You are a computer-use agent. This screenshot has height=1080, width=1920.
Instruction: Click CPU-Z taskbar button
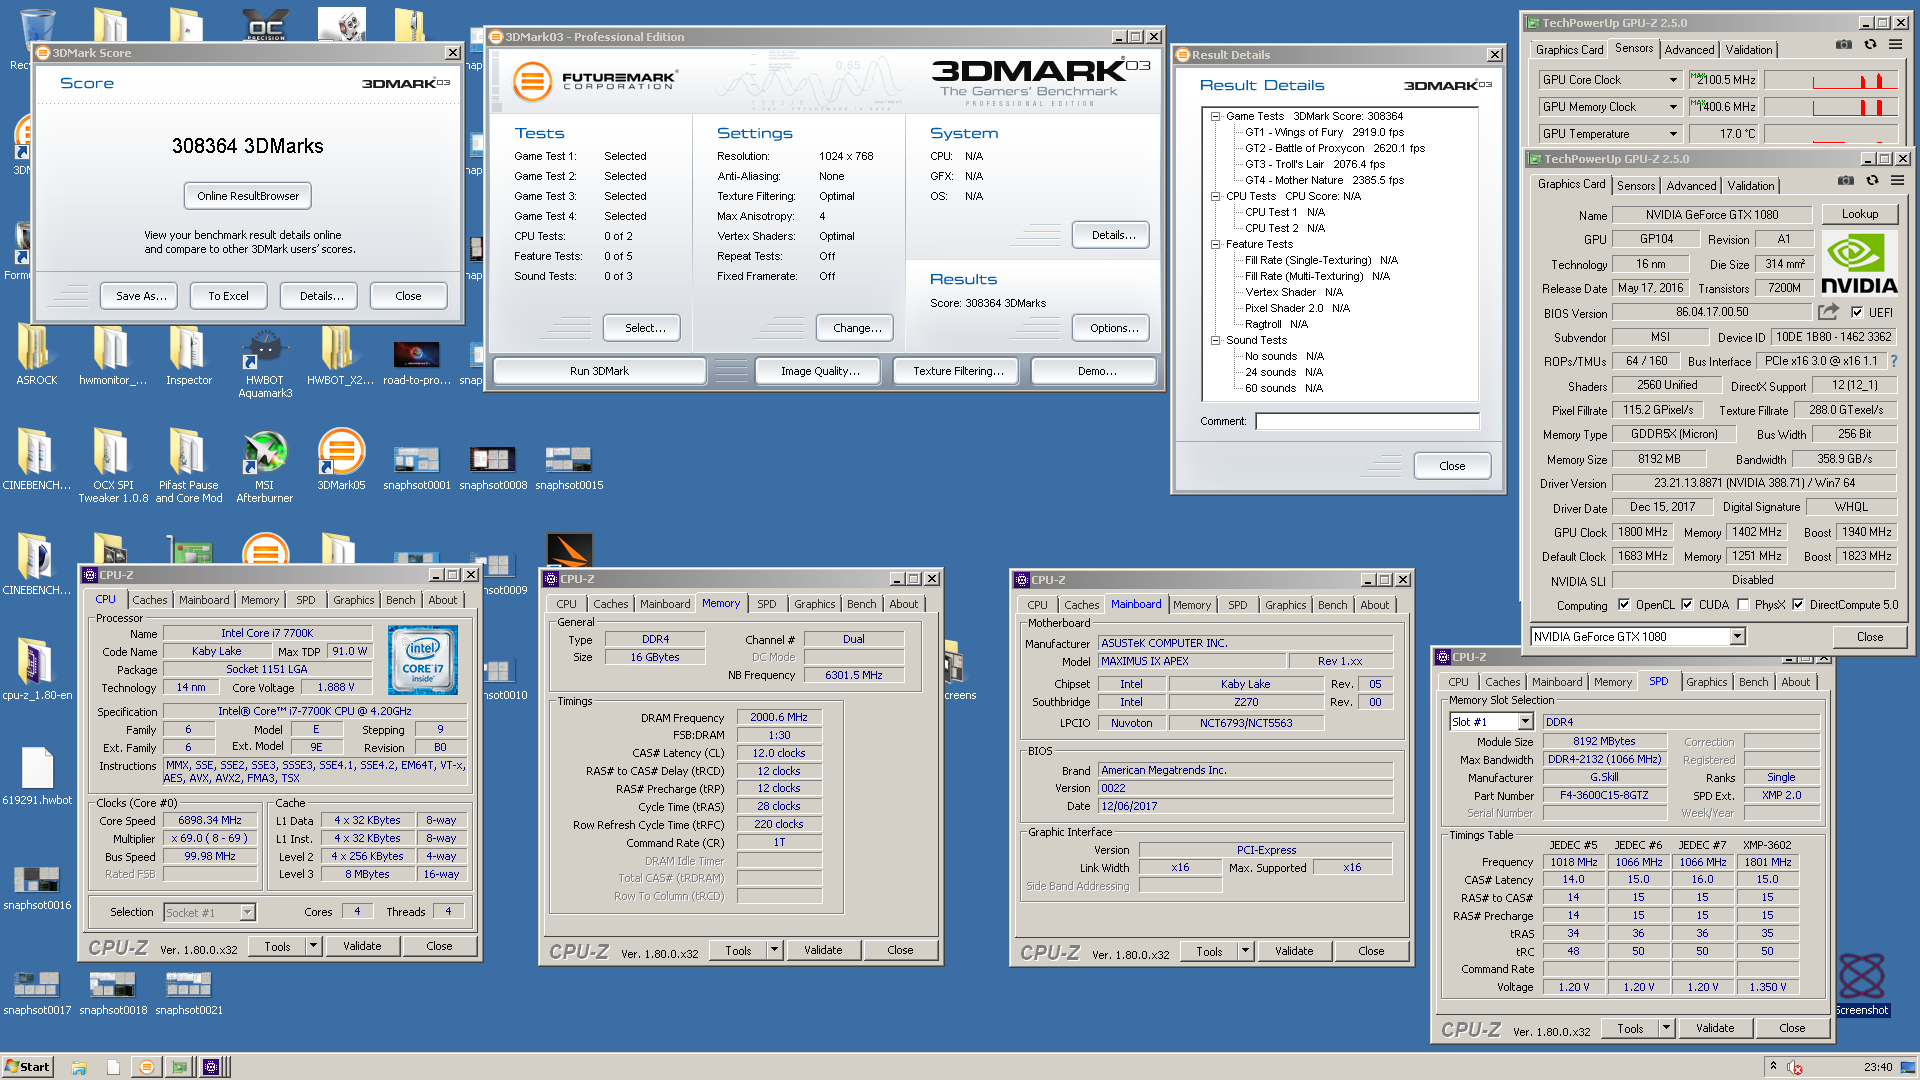(211, 1067)
